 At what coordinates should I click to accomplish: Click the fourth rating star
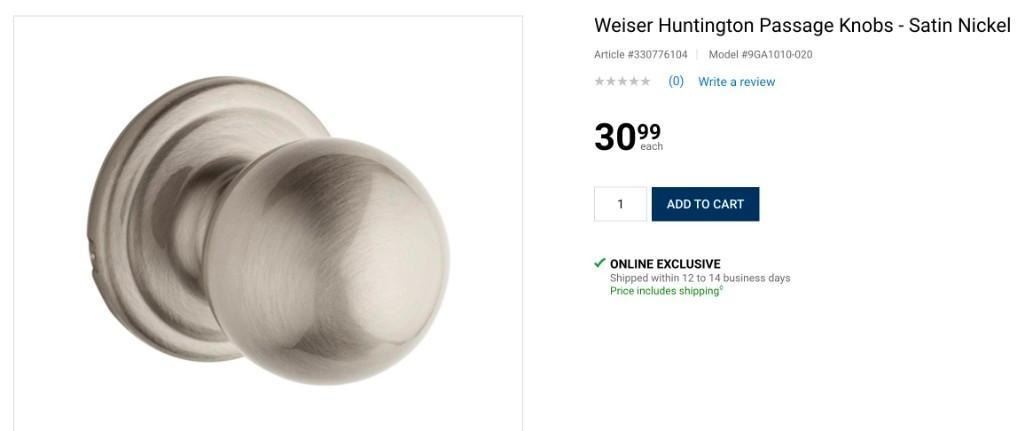coord(633,82)
